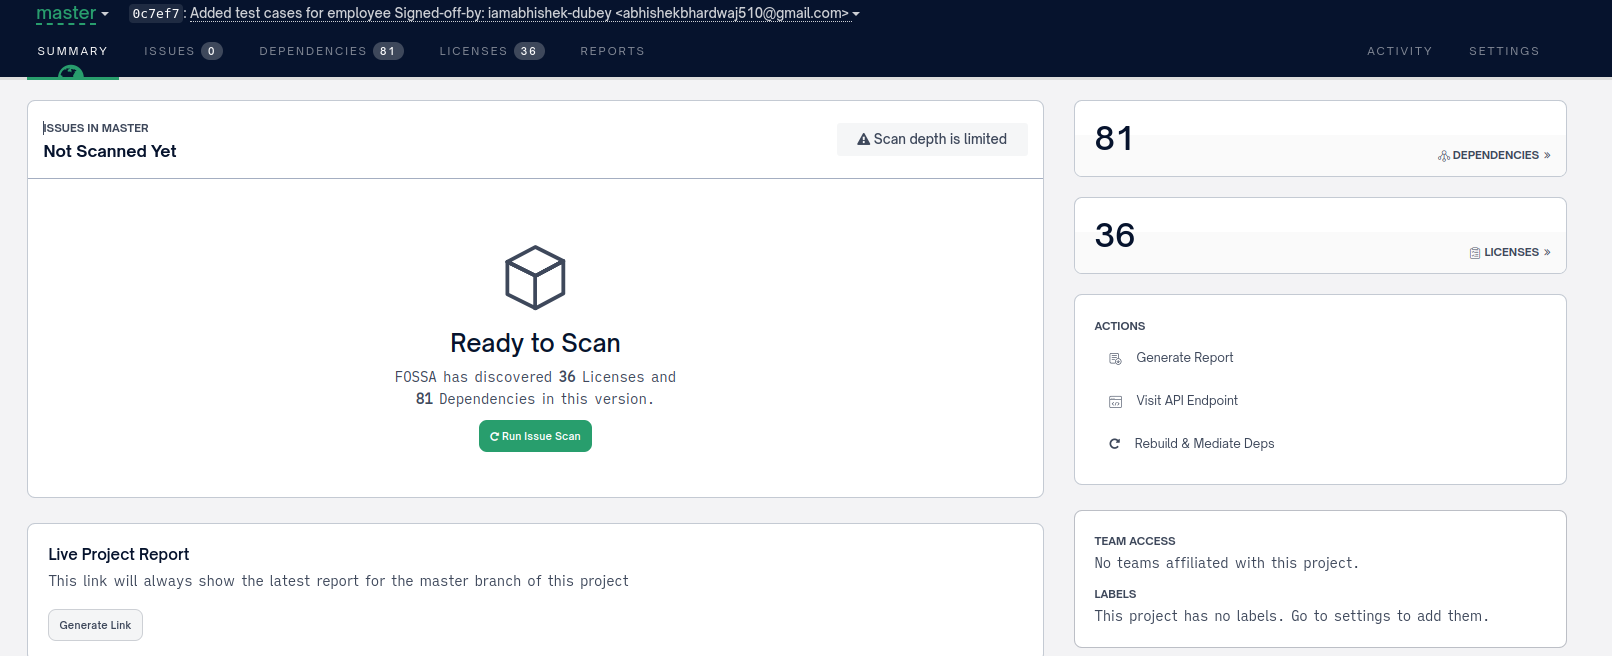Click the licenses clipboard icon
Viewport: 1612px width, 656px height.
point(1475,253)
